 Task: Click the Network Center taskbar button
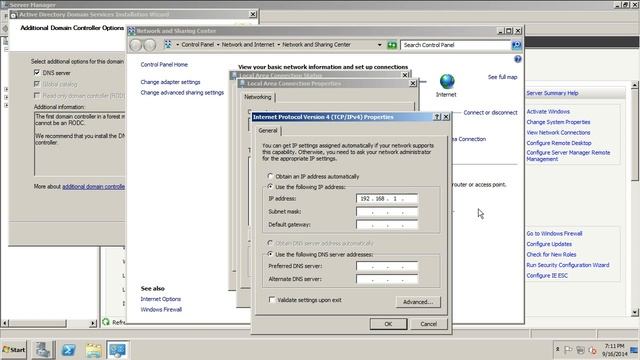(118, 350)
